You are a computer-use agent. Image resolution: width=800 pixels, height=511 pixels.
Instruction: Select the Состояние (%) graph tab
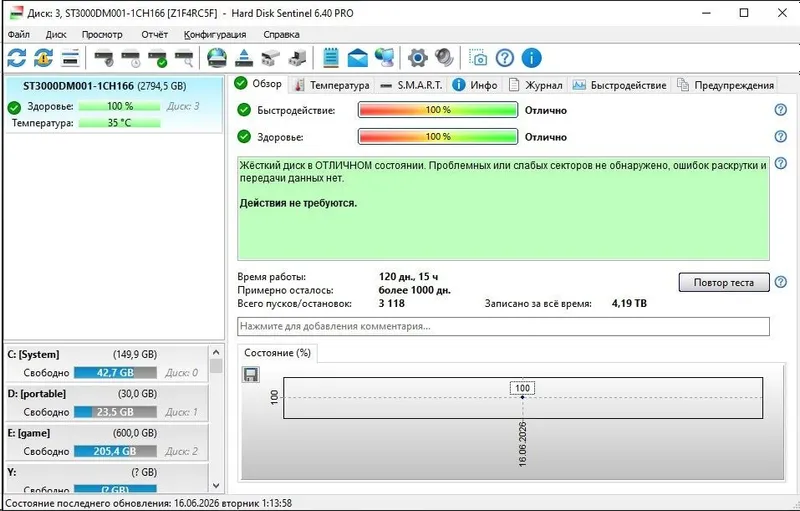tap(277, 353)
